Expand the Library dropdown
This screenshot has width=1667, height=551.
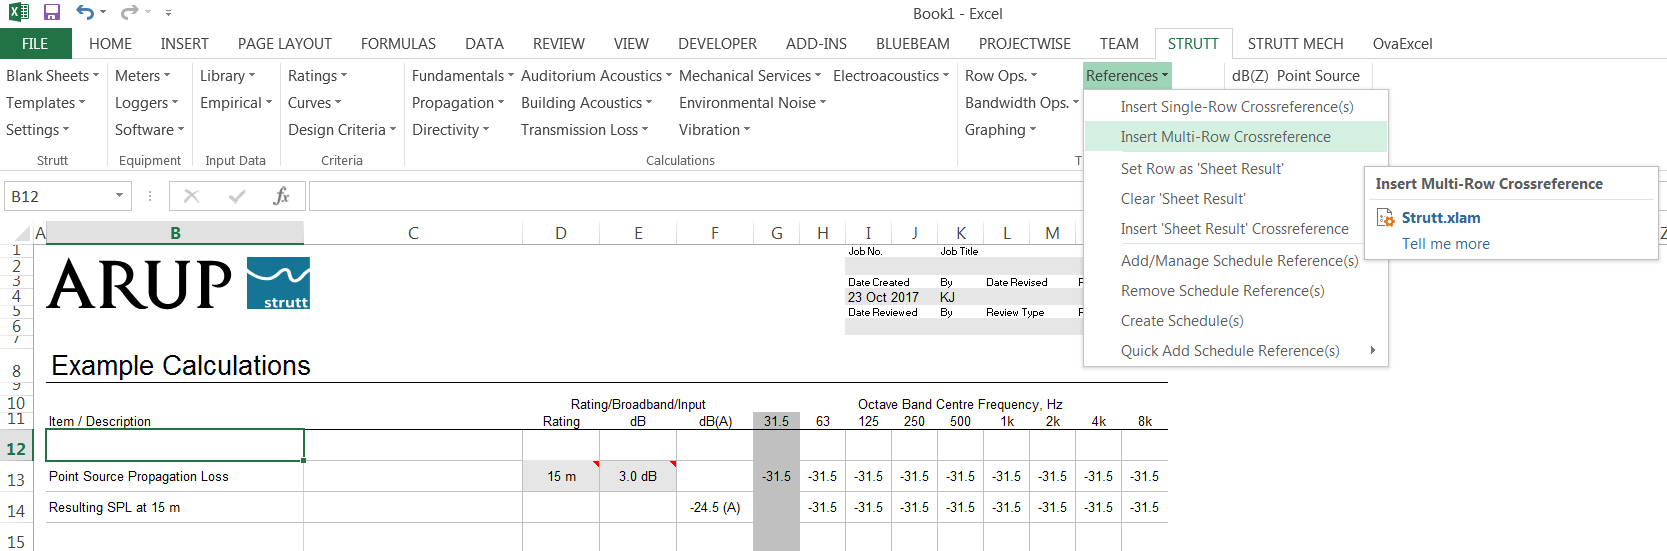coord(227,76)
